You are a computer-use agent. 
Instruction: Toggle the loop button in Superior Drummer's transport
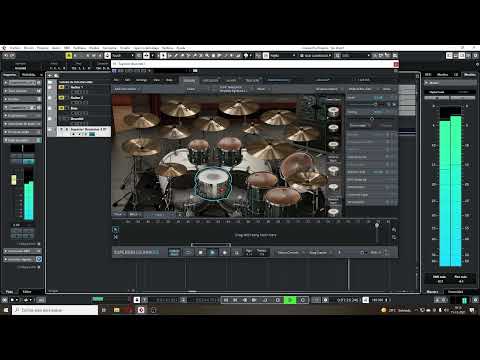(188, 252)
